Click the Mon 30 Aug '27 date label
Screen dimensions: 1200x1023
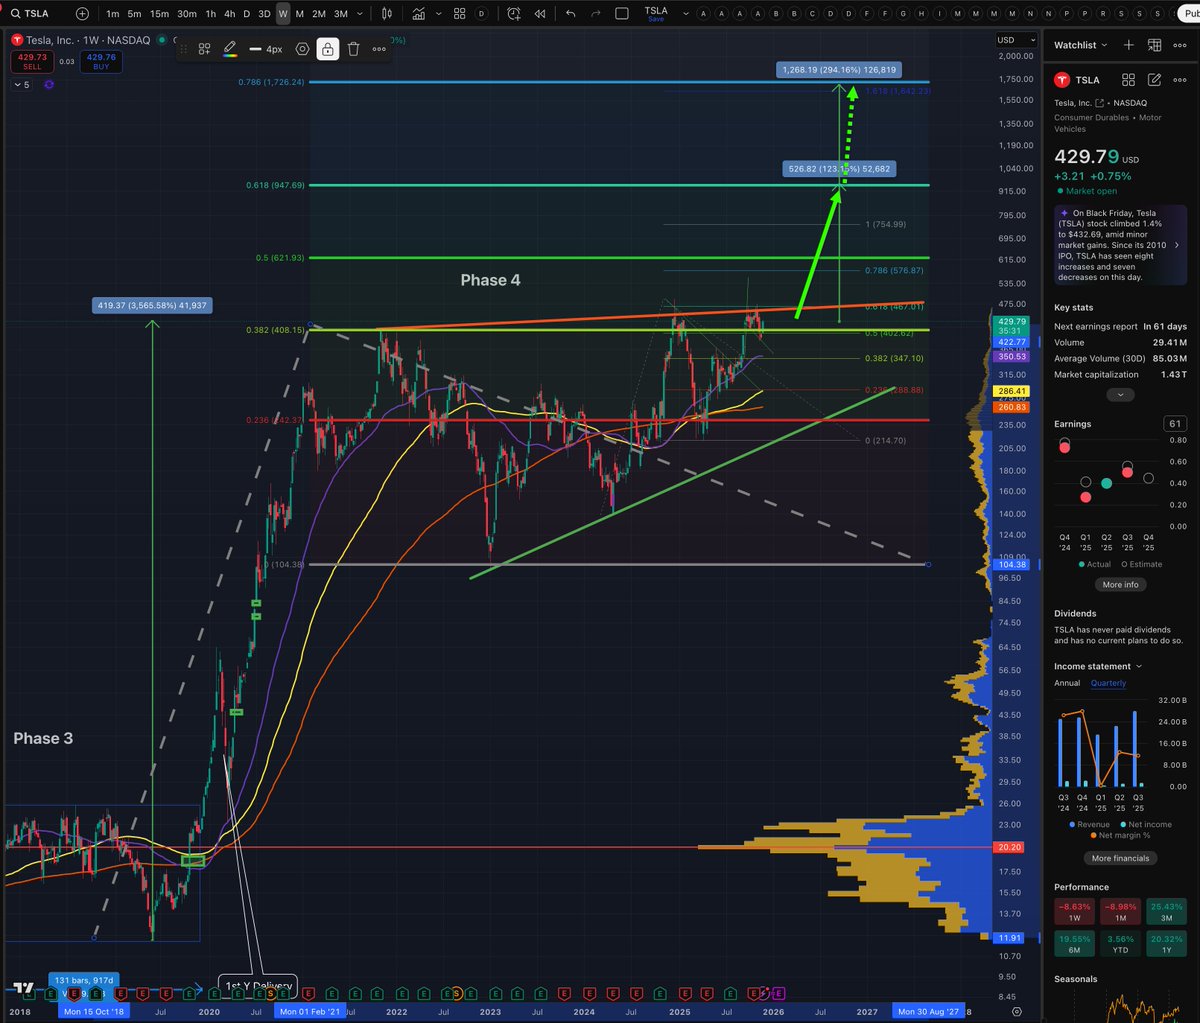click(x=930, y=1012)
